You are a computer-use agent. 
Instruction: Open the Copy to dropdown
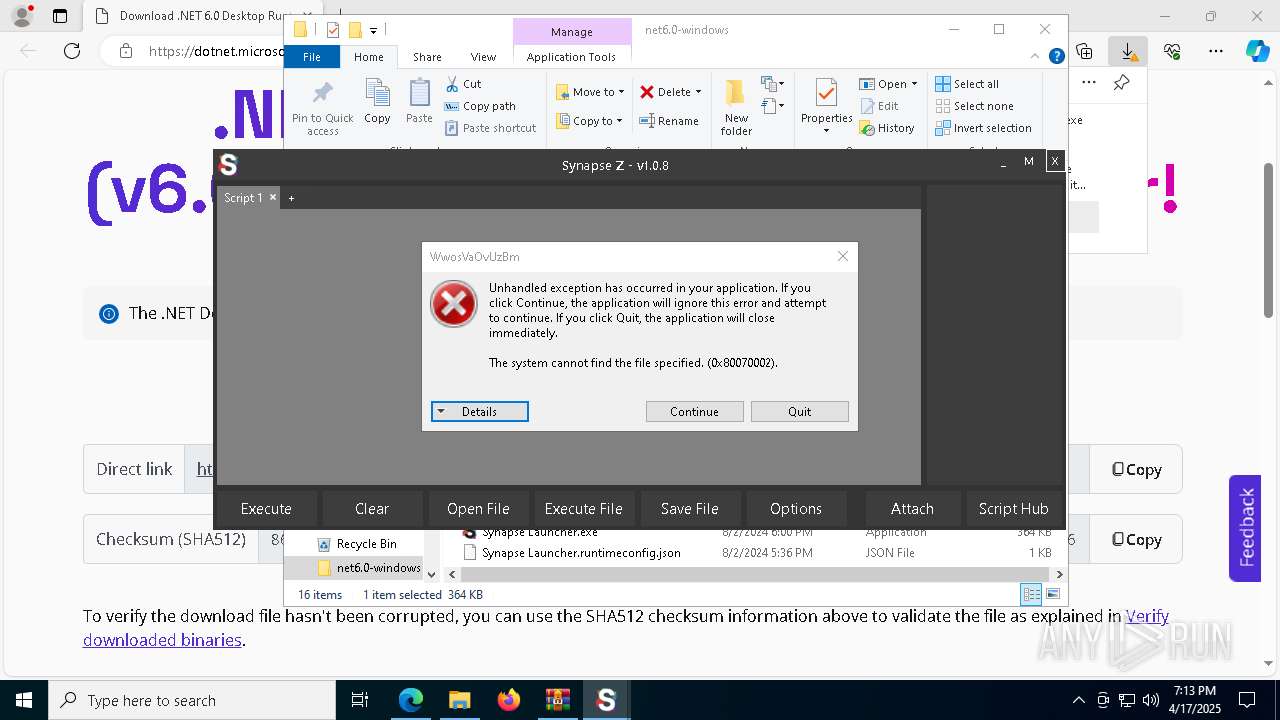tap(589, 121)
